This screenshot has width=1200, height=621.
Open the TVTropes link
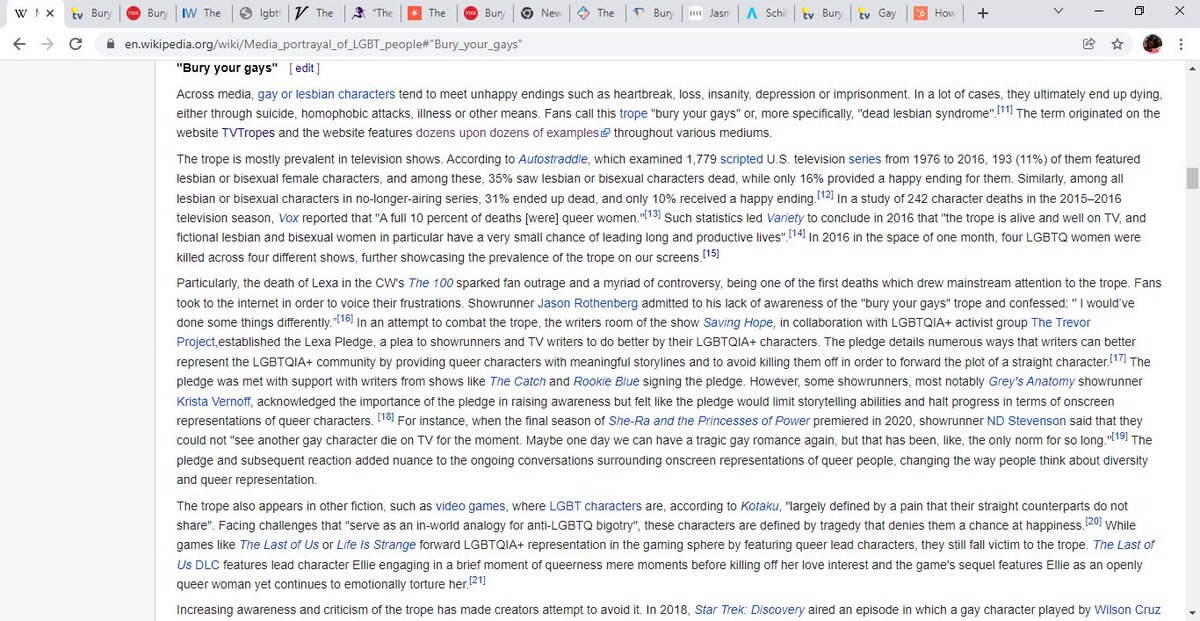click(248, 133)
